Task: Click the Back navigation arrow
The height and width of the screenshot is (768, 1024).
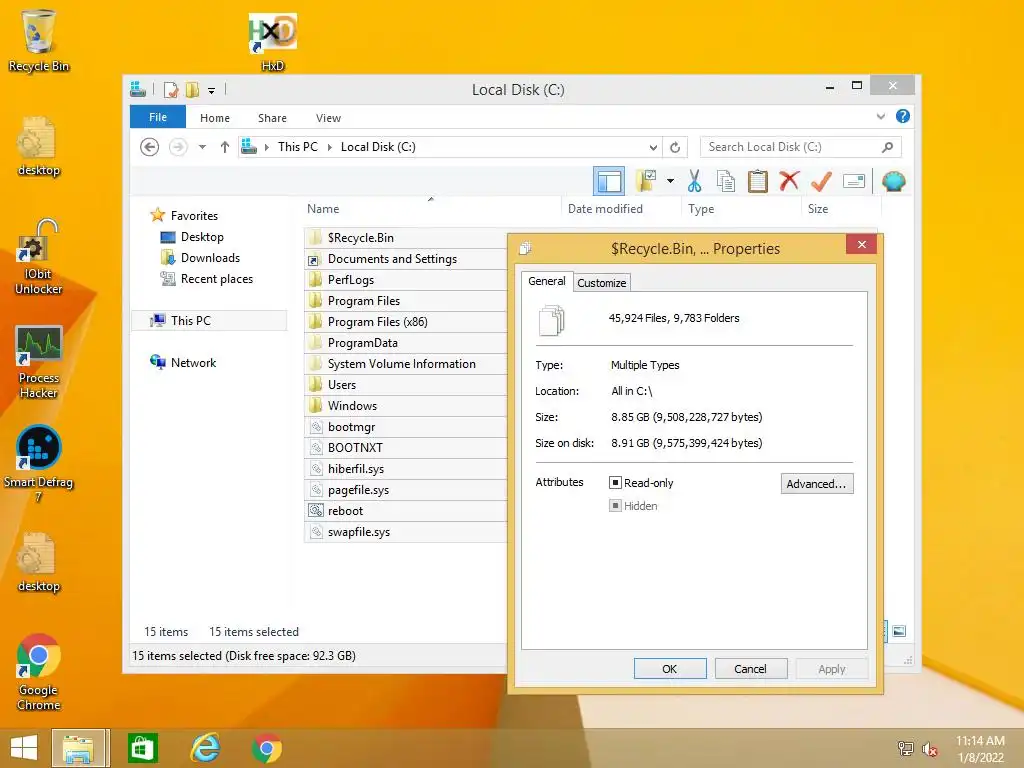Action: [x=150, y=147]
